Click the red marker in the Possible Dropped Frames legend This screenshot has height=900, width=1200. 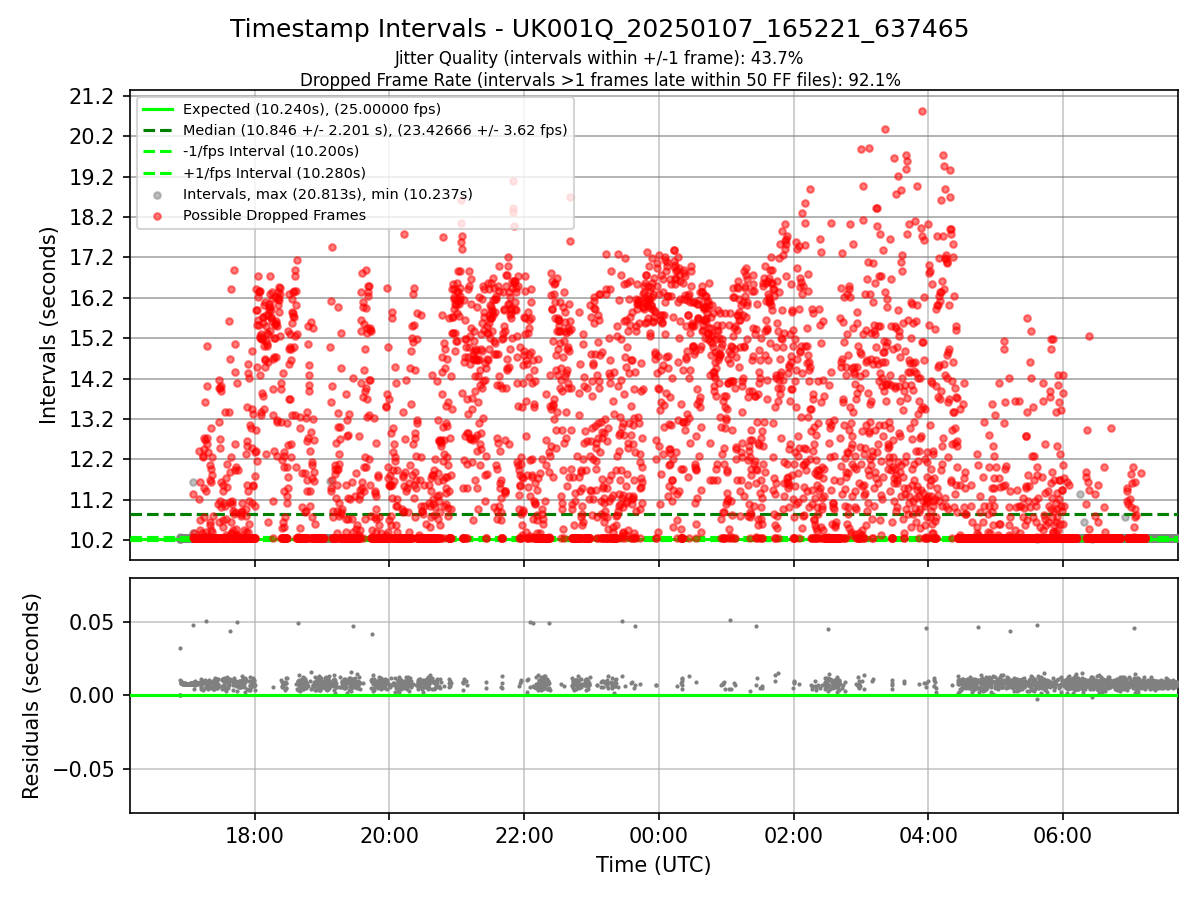158,215
